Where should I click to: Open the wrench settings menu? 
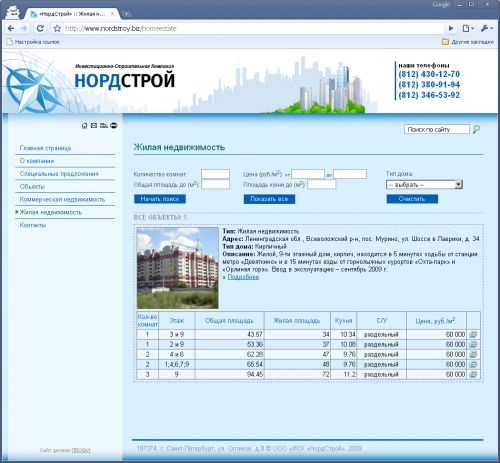486,28
